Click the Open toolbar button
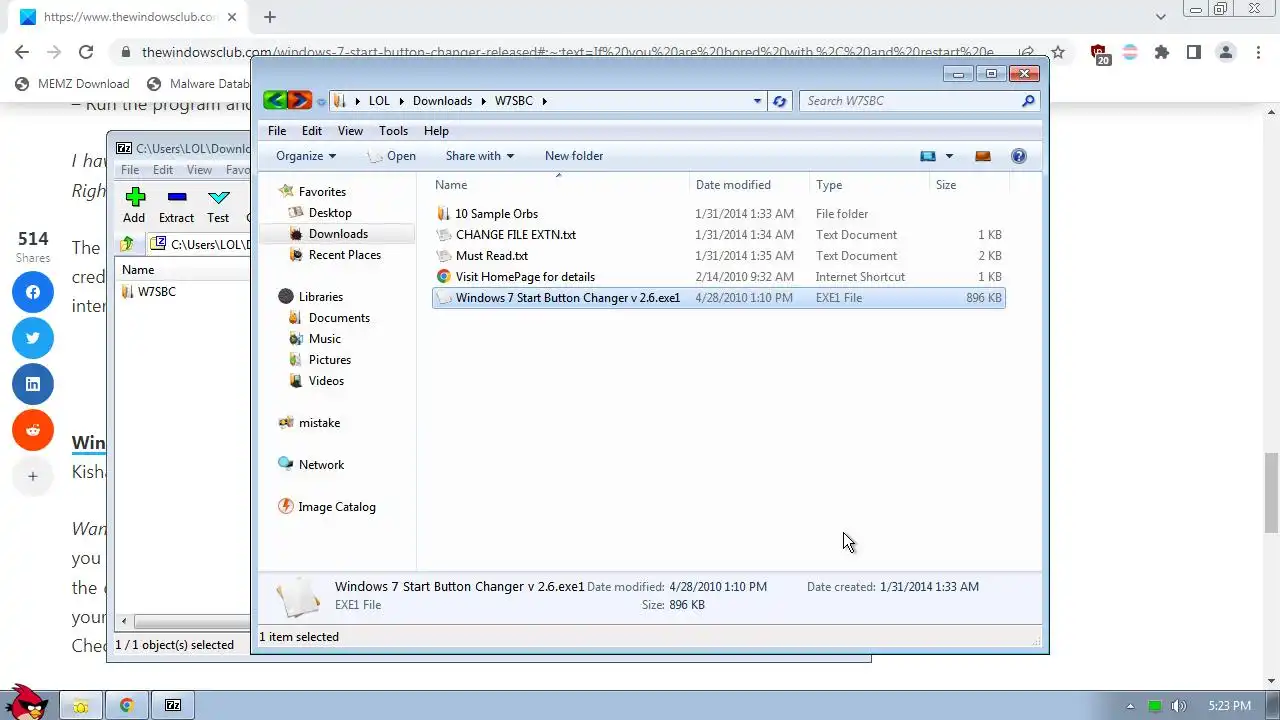1280x720 pixels. pos(391,156)
